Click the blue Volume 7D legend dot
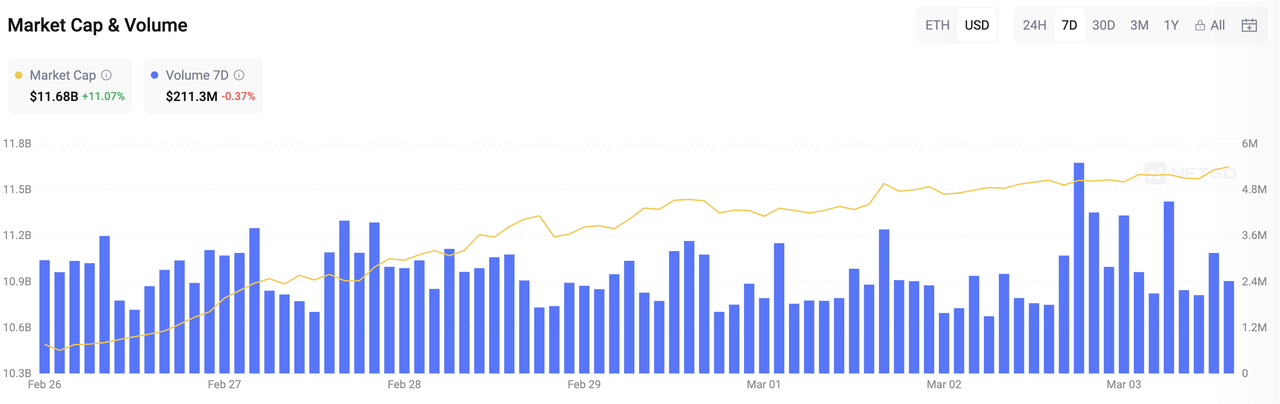 pyautogui.click(x=154, y=75)
